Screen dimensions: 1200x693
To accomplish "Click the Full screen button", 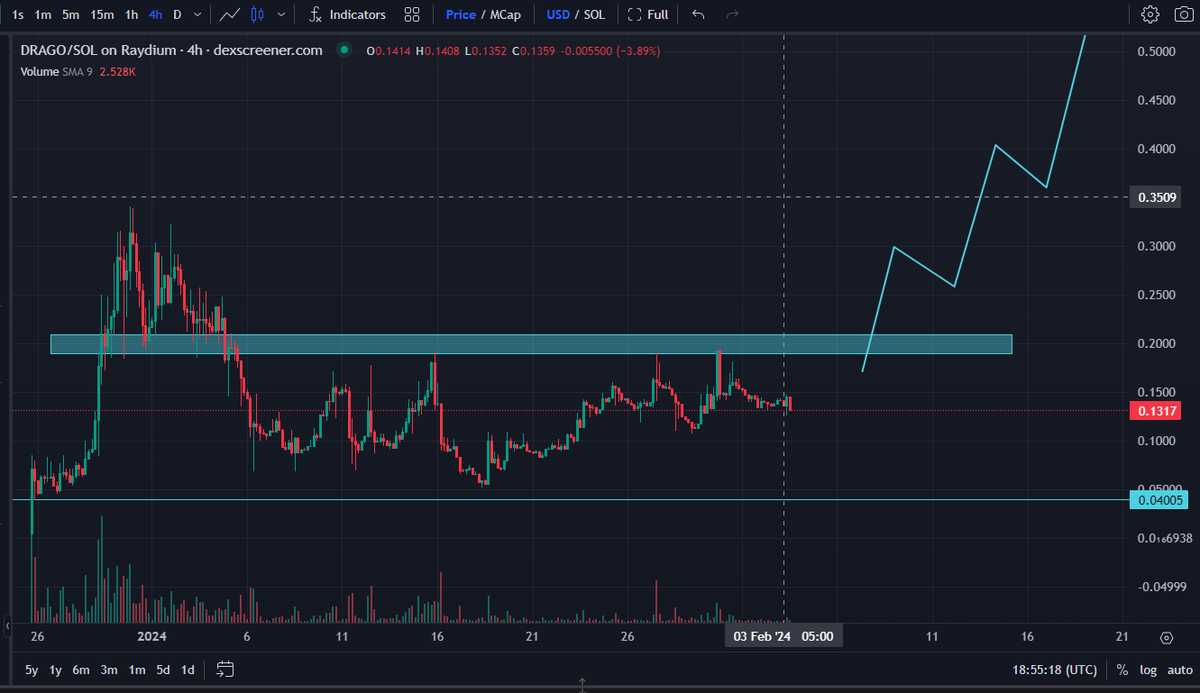I will [648, 14].
